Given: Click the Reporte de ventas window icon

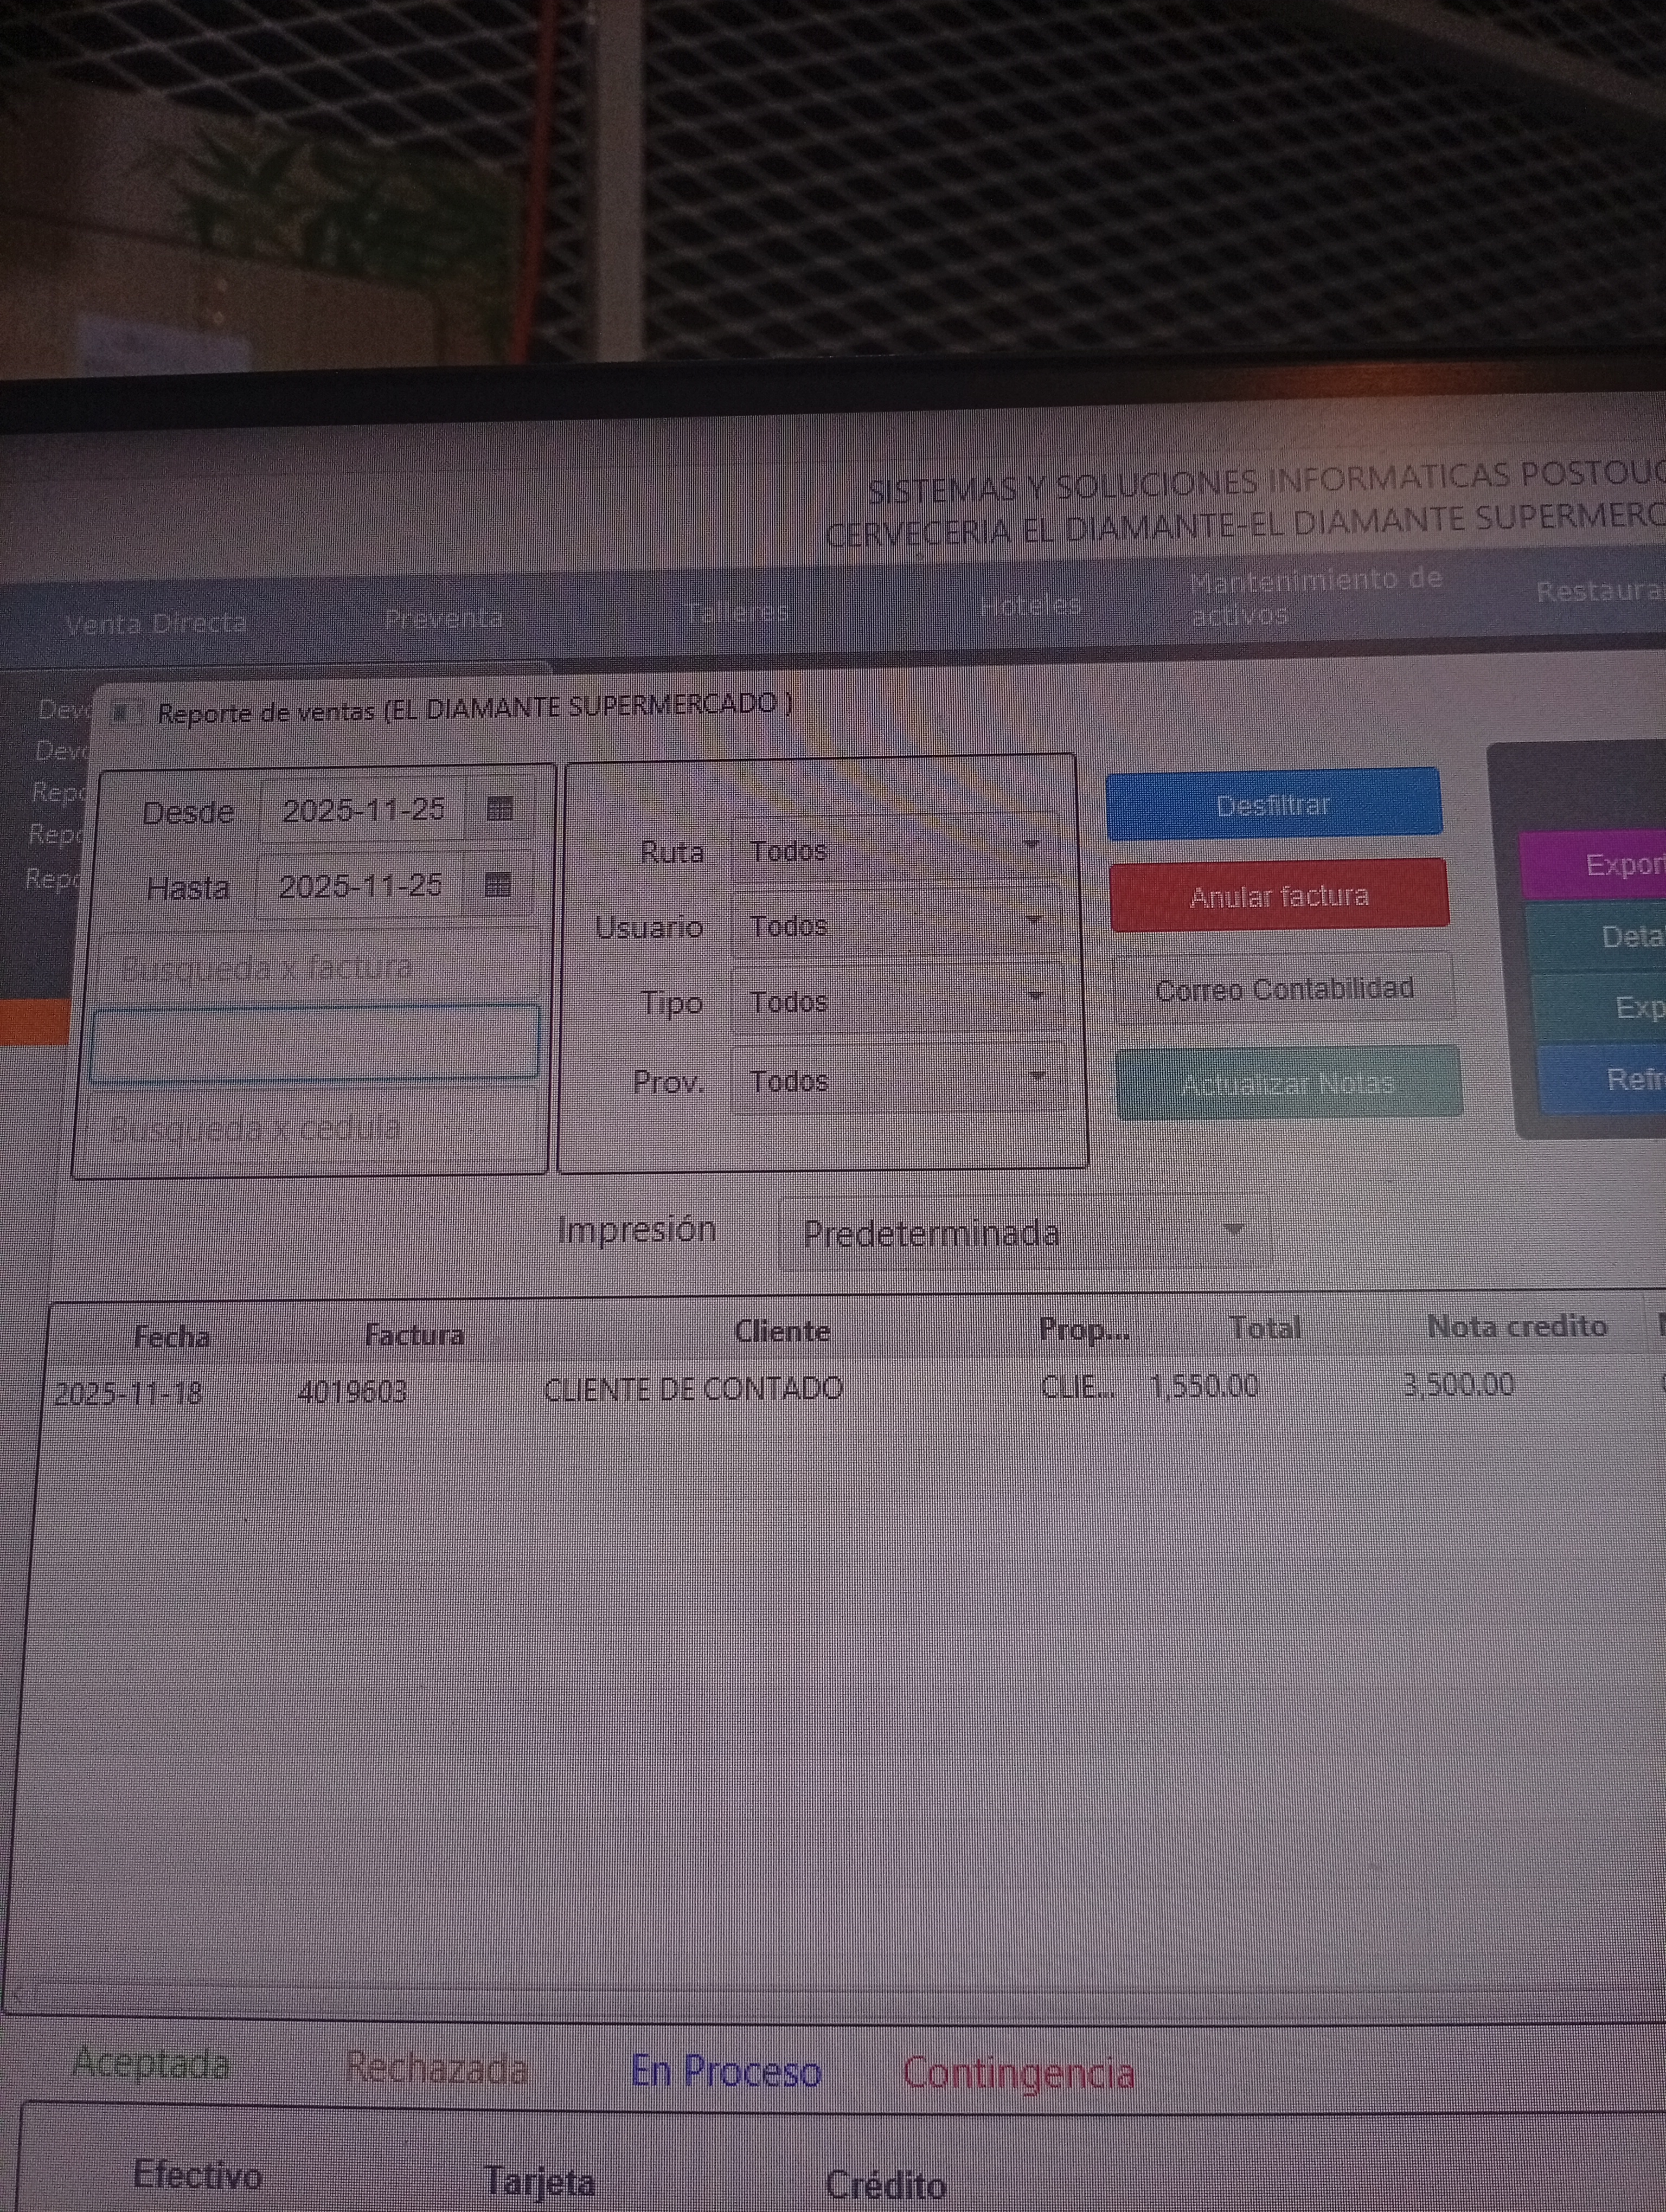Looking at the screenshot, I should (x=125, y=713).
